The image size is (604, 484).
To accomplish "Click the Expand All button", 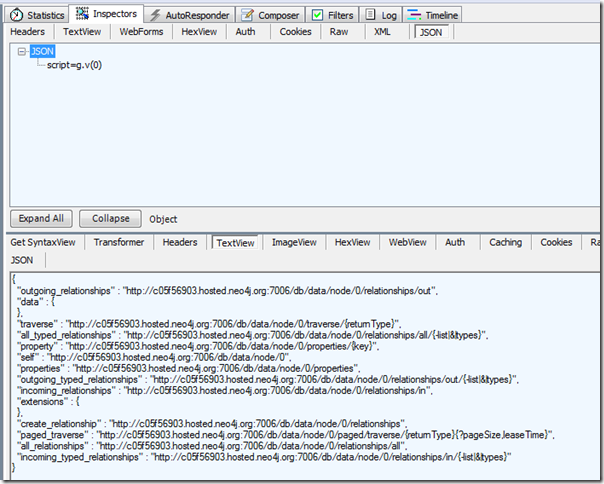I will coord(40,218).
